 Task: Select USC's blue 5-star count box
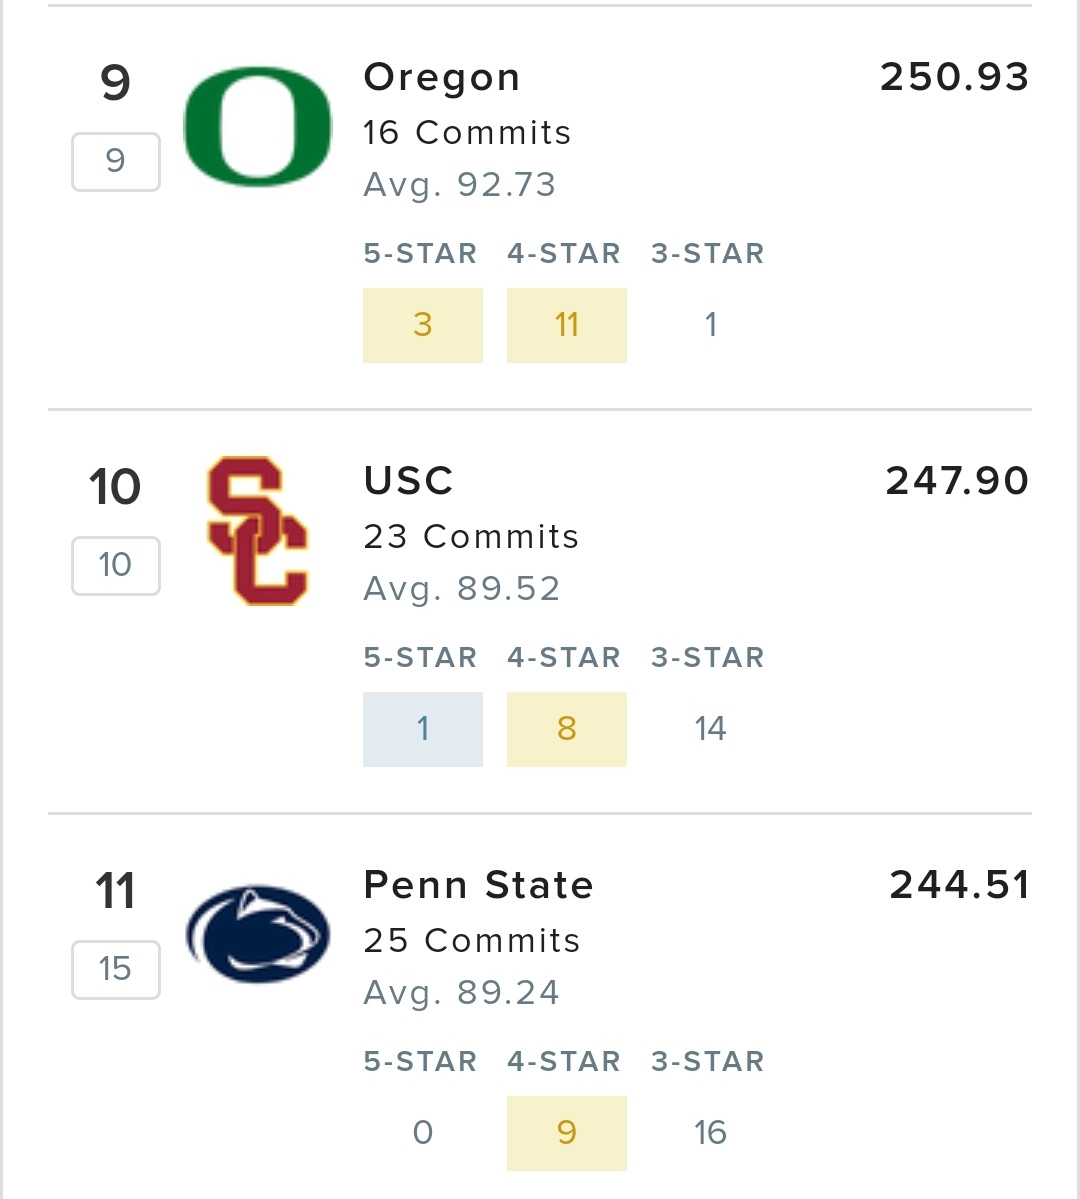(423, 729)
